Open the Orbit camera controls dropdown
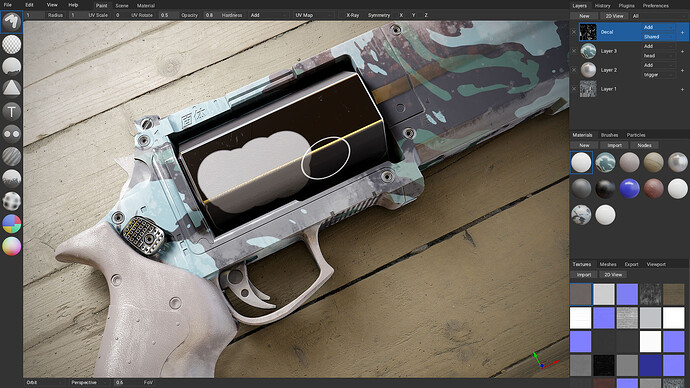Image resolution: width=690 pixels, height=388 pixels. point(44,382)
